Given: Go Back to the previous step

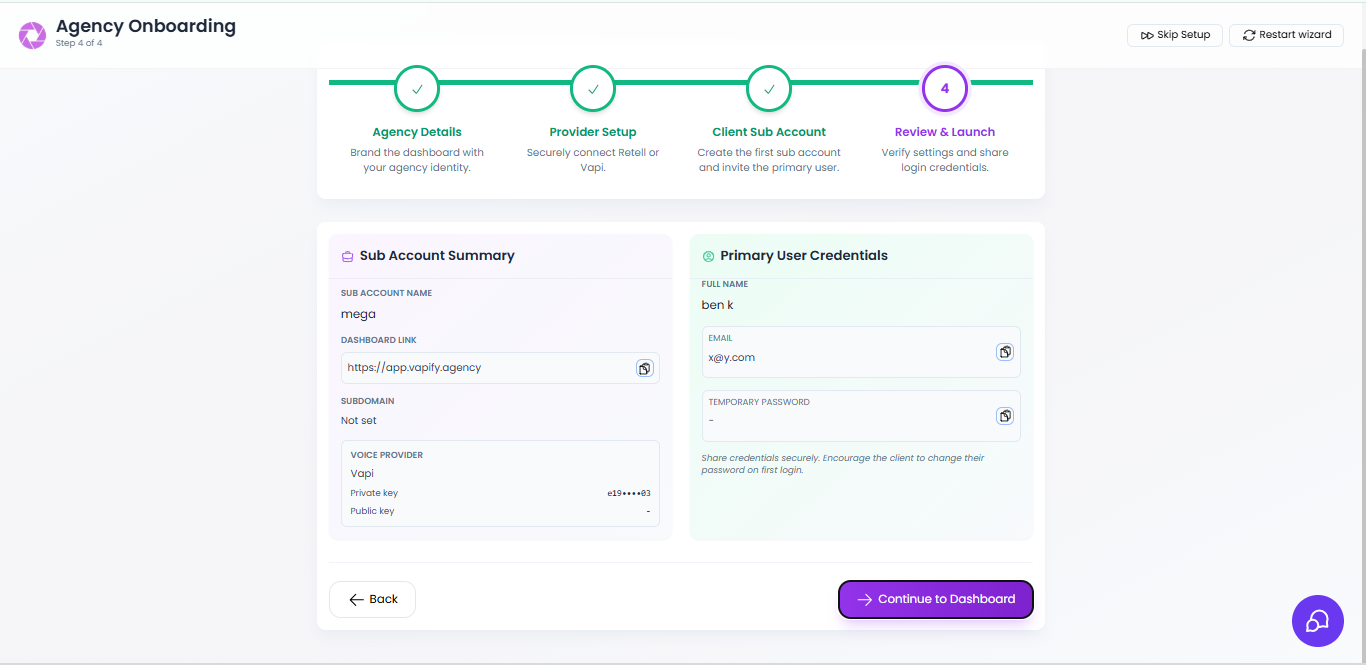Looking at the screenshot, I should pyautogui.click(x=372, y=599).
